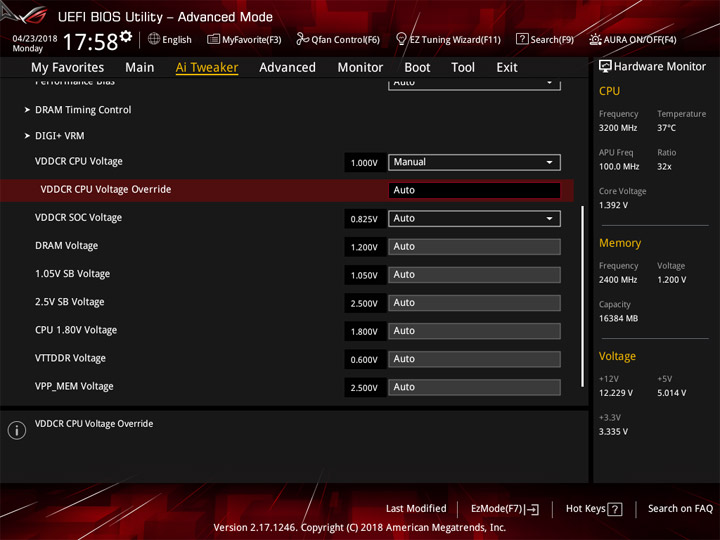Click the DRAM Voltage Auto field

click(474, 247)
